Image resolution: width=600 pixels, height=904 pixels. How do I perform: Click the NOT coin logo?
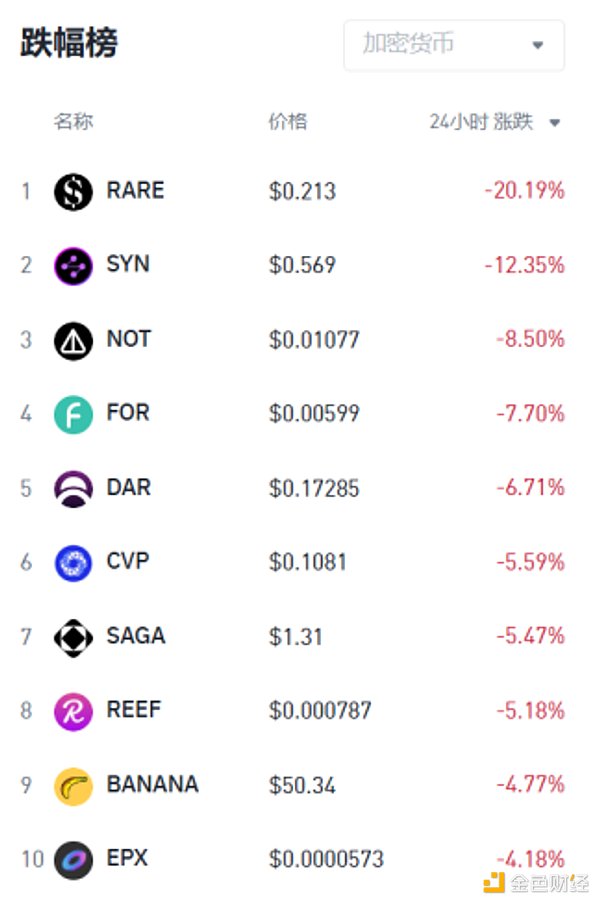click(73, 340)
